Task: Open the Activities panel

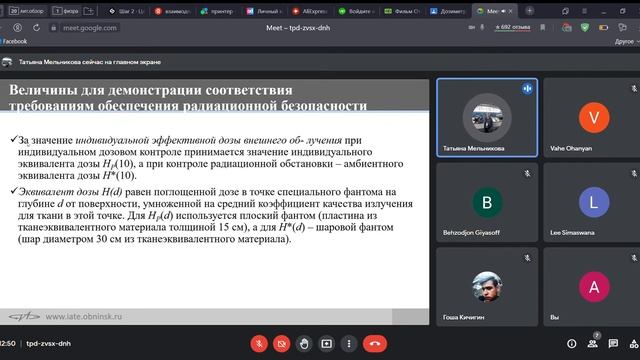Action: (x=634, y=344)
